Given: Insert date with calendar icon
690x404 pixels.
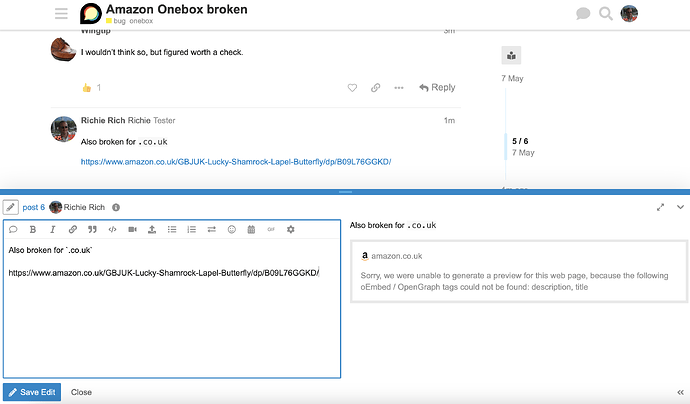Looking at the screenshot, I should point(251,229).
